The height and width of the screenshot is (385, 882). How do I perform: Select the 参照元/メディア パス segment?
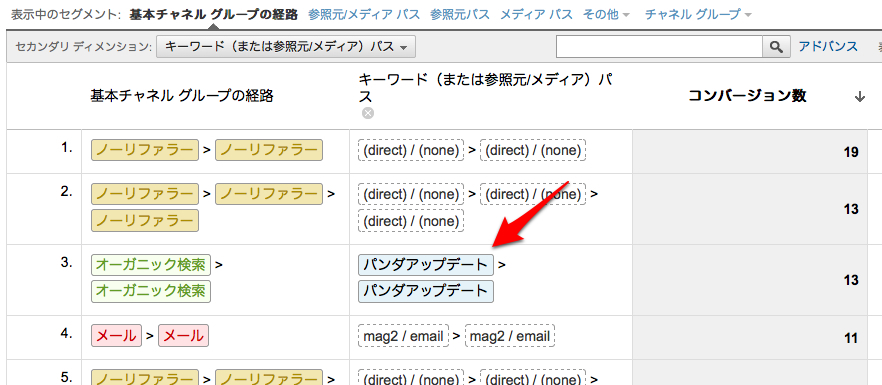pyautogui.click(x=364, y=15)
